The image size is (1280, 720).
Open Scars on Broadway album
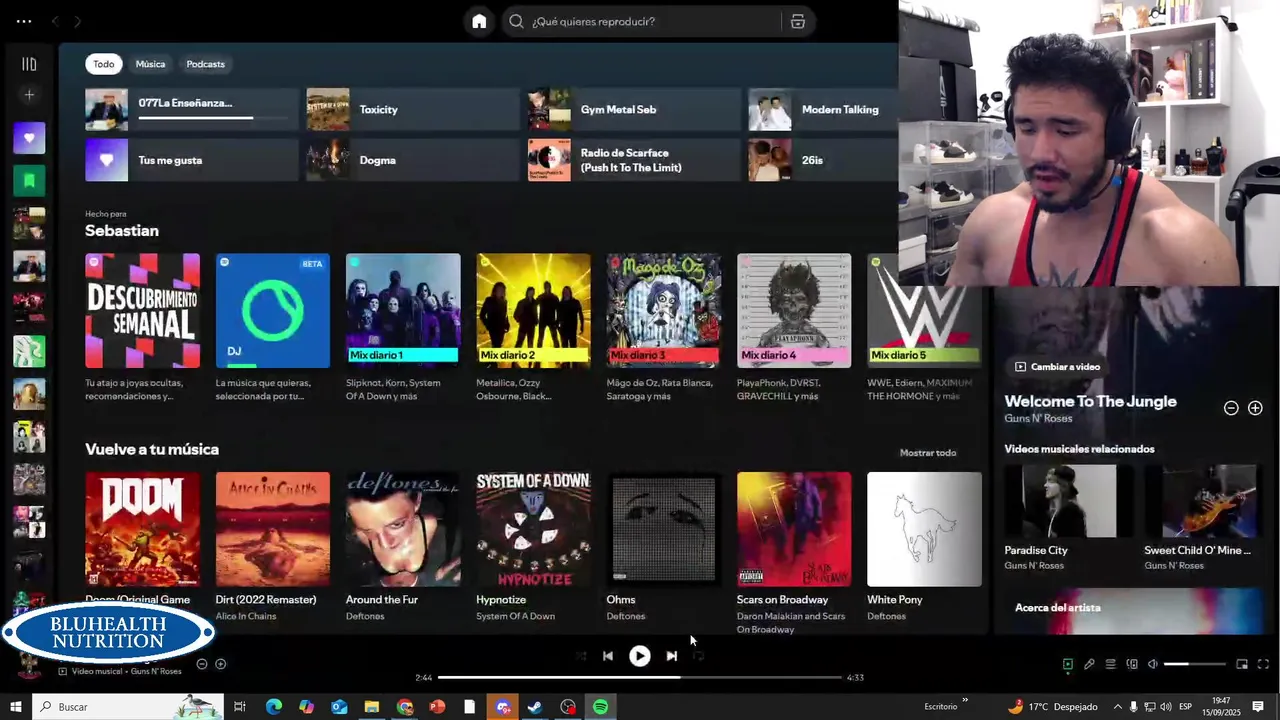point(794,529)
